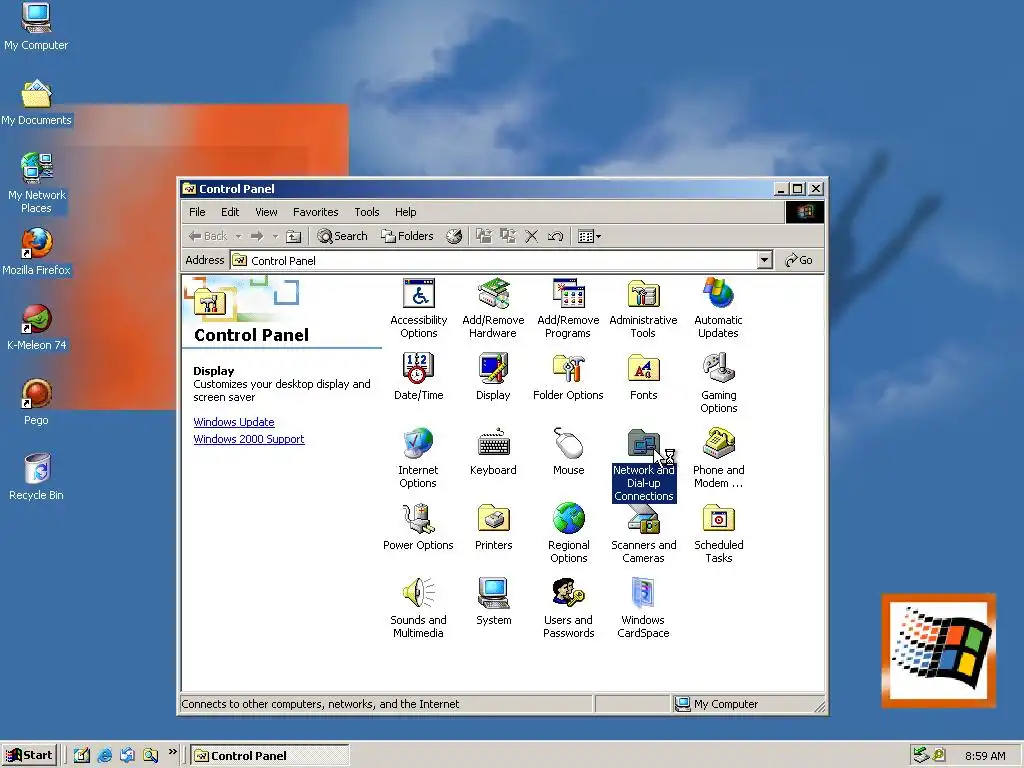
Task: Open the Favorites menu
Action: pyautogui.click(x=315, y=212)
